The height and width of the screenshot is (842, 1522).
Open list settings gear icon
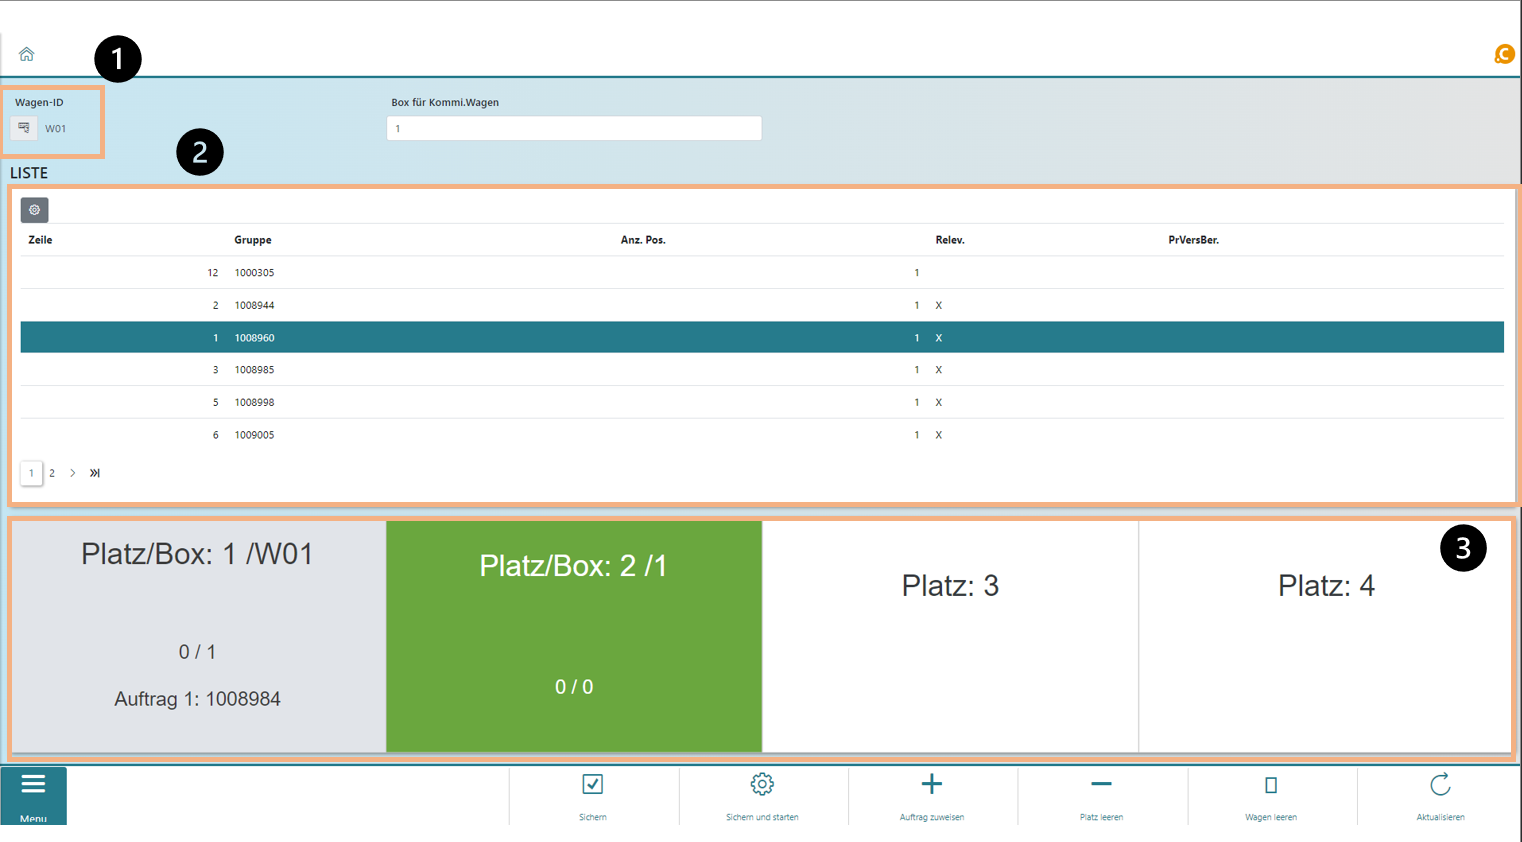coord(35,210)
